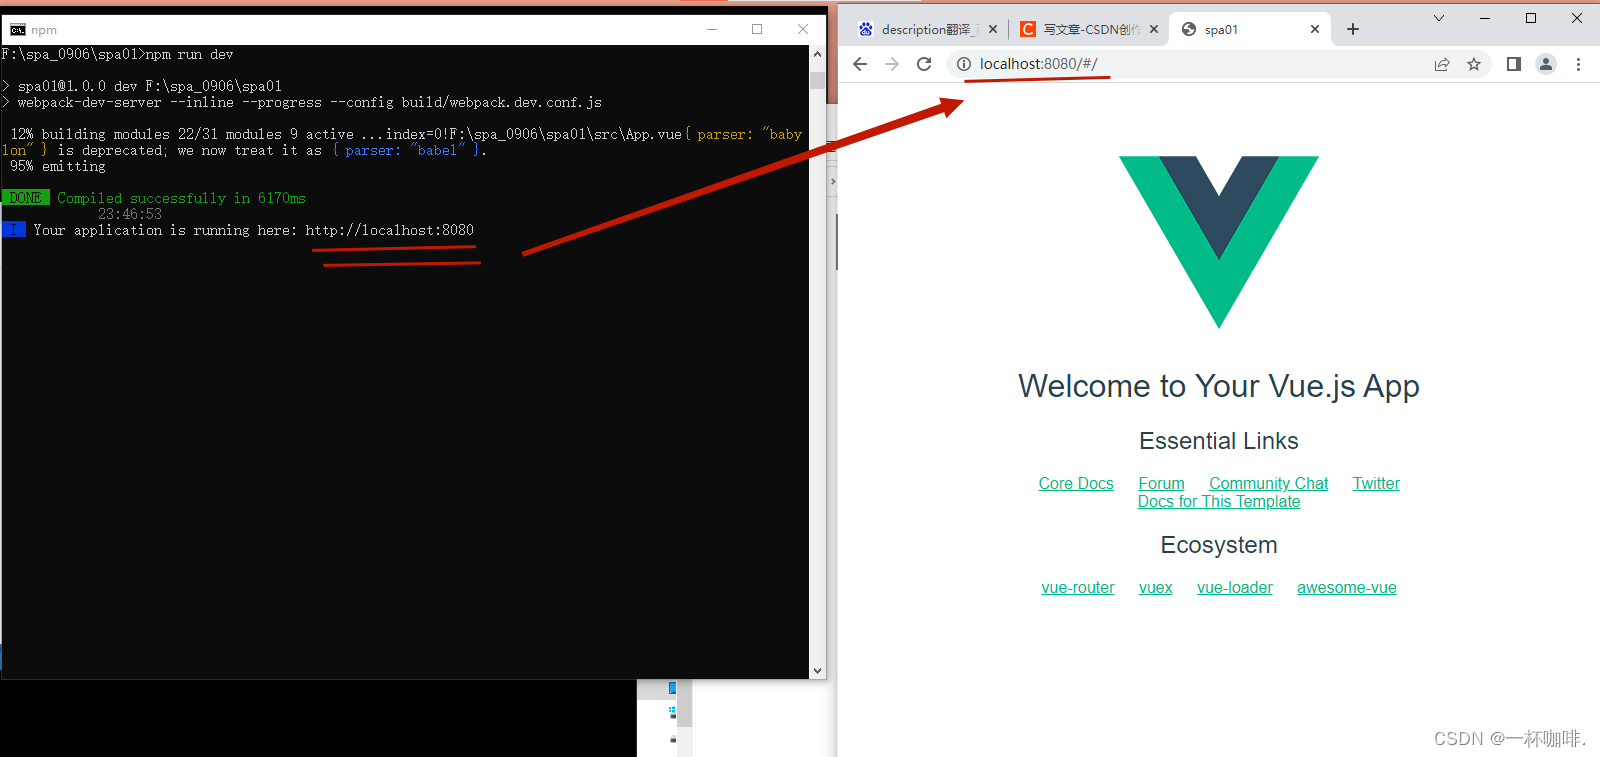Open the vuex link
Image resolution: width=1600 pixels, height=757 pixels.
(1156, 588)
